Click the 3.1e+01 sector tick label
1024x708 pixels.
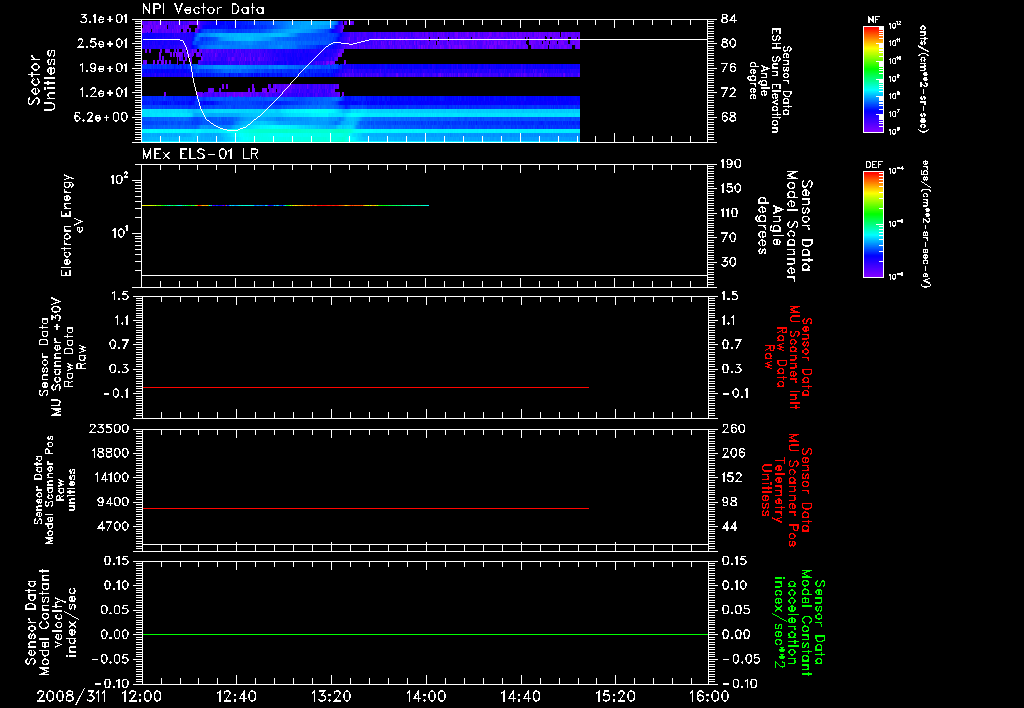click(x=104, y=19)
